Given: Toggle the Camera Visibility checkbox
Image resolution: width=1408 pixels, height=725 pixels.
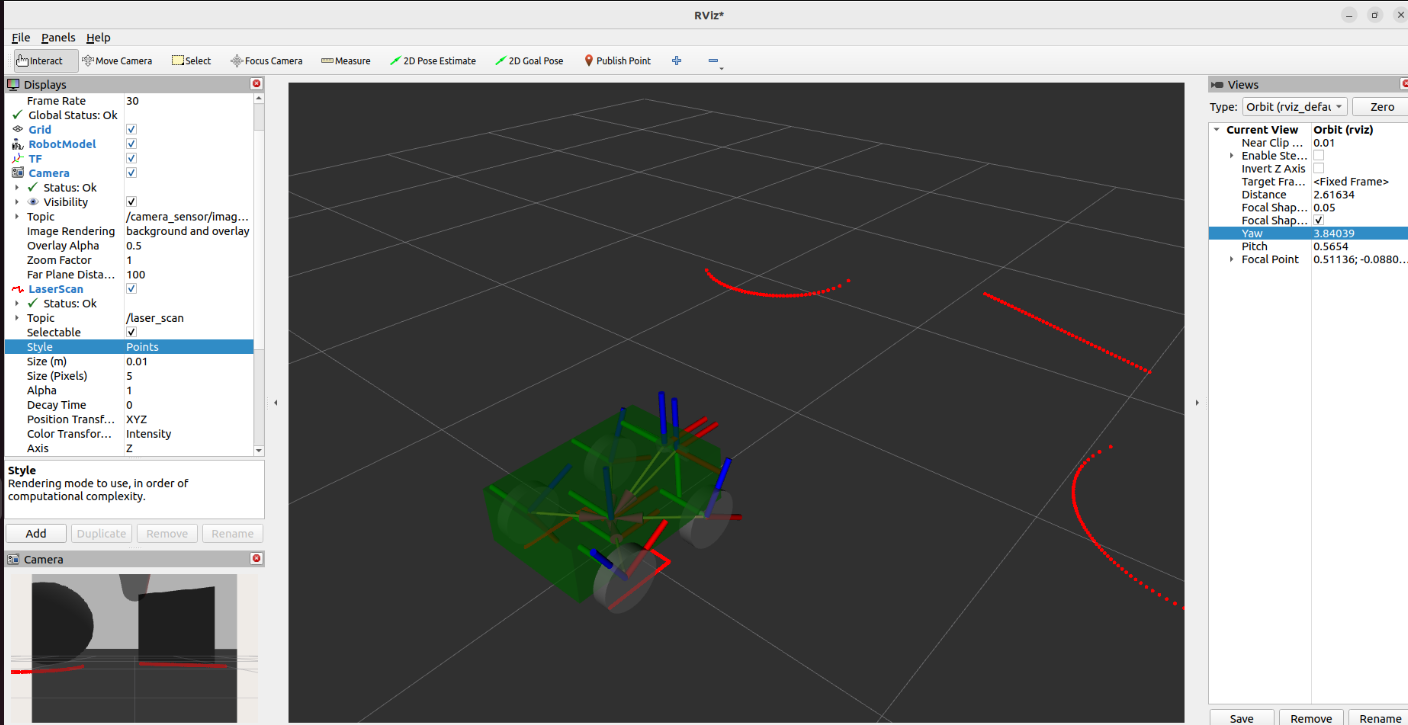Looking at the screenshot, I should click(131, 202).
